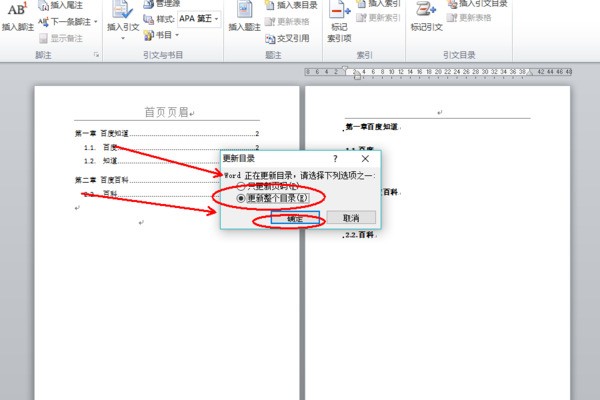Image resolution: width=600 pixels, height=400 pixels.
Task: Click the 标记索引项 (Mark Entry) icon
Action: point(341,14)
